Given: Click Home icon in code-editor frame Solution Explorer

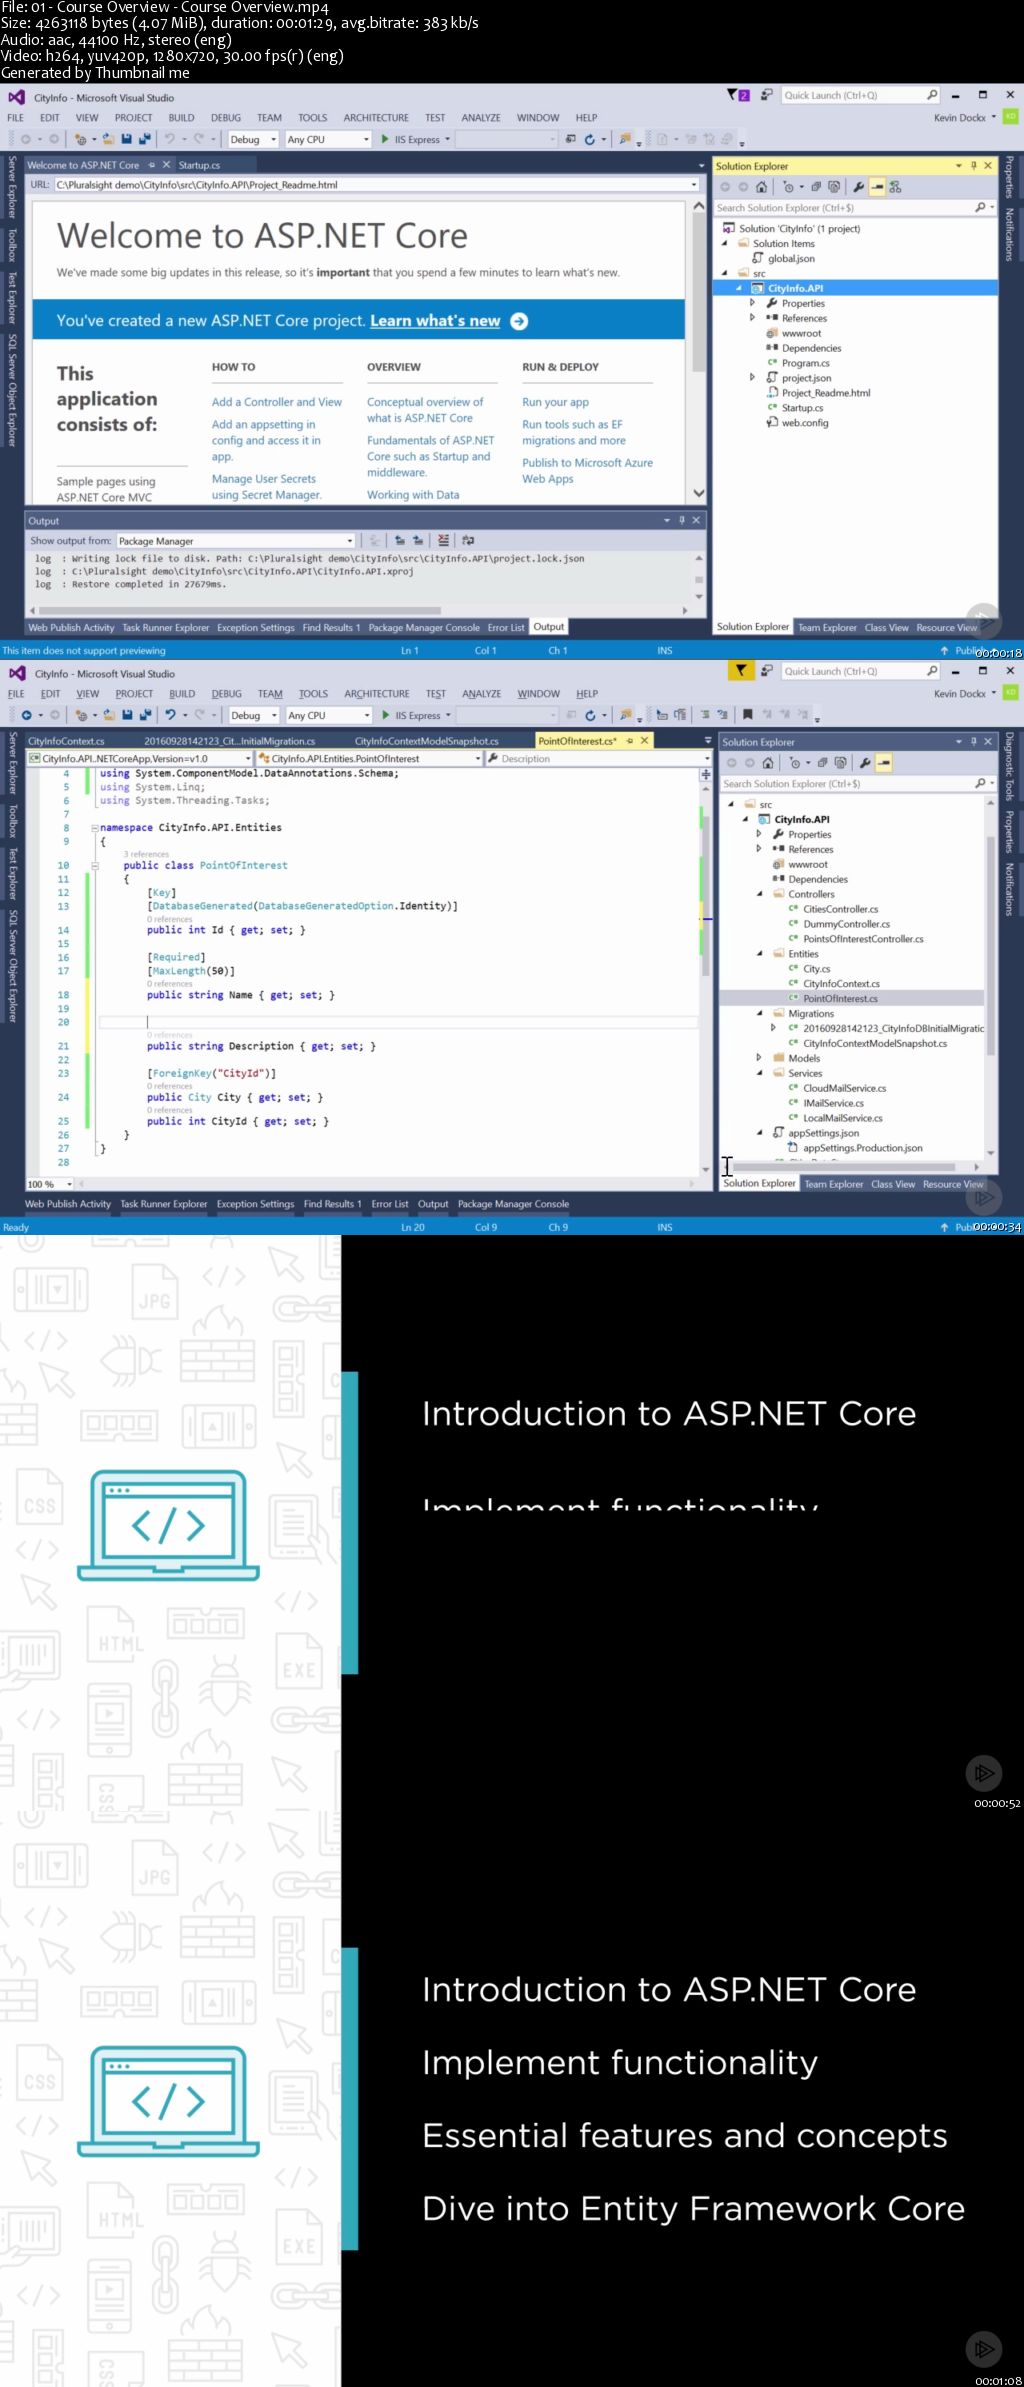Looking at the screenshot, I should [x=768, y=763].
